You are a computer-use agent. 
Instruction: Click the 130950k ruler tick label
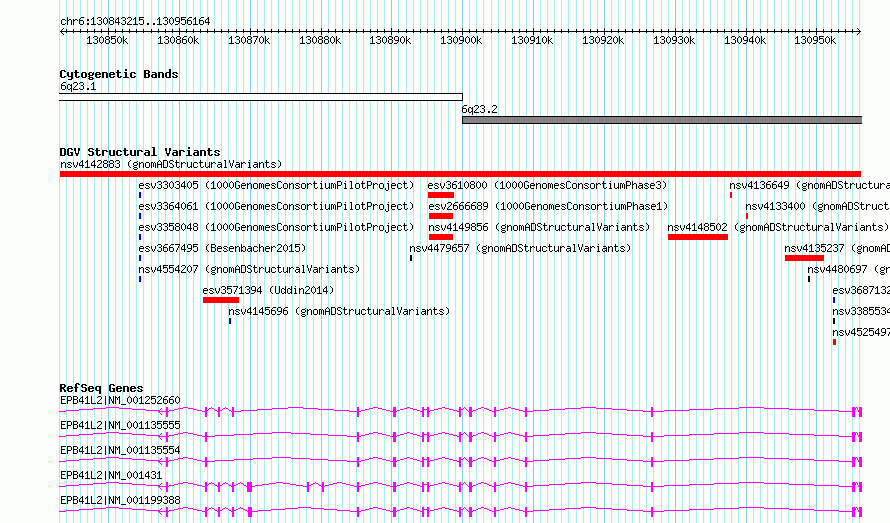click(815, 40)
